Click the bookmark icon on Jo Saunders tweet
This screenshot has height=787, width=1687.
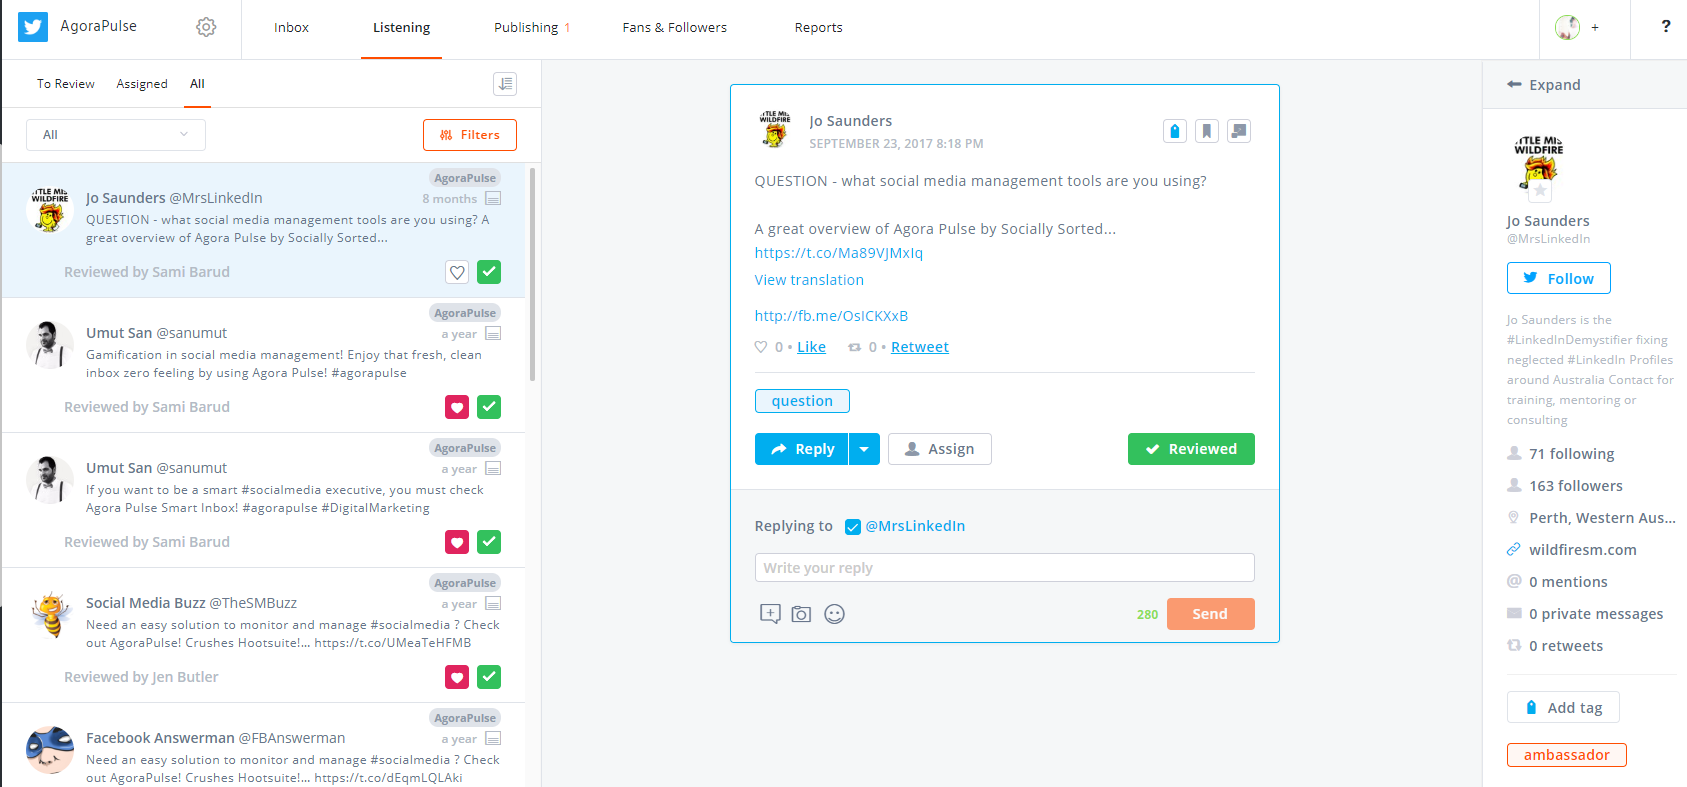[x=1207, y=131]
